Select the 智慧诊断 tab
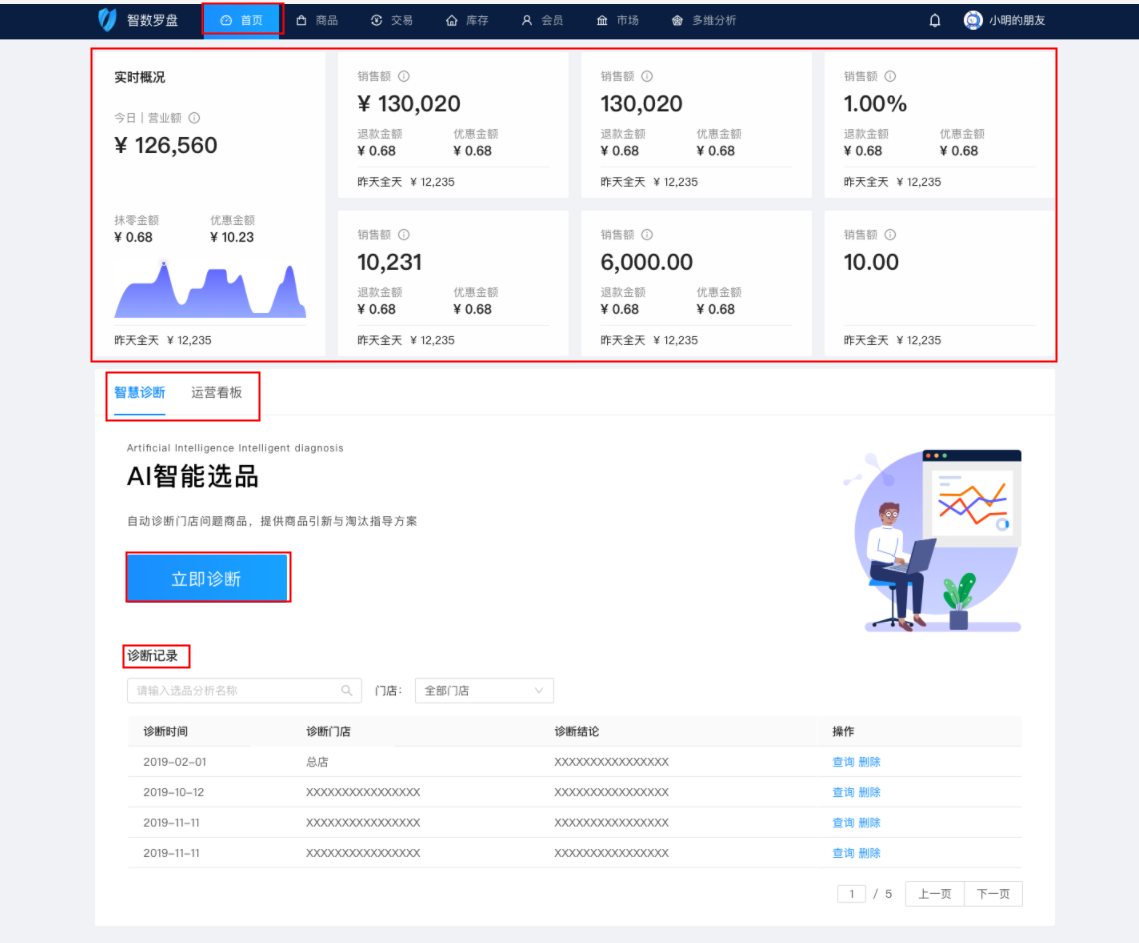 [140, 392]
